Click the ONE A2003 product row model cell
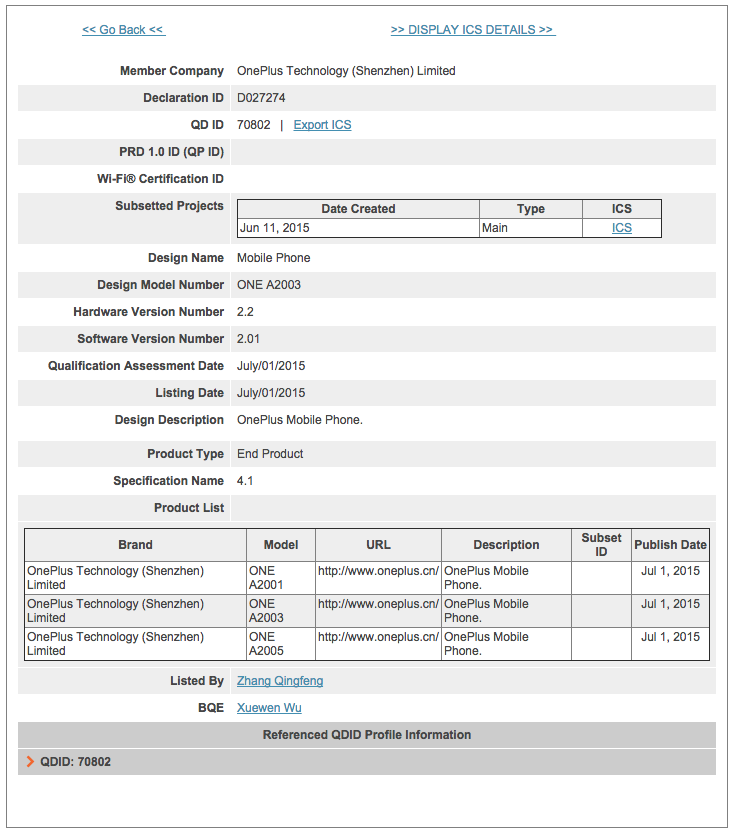The image size is (737, 834). 281,611
